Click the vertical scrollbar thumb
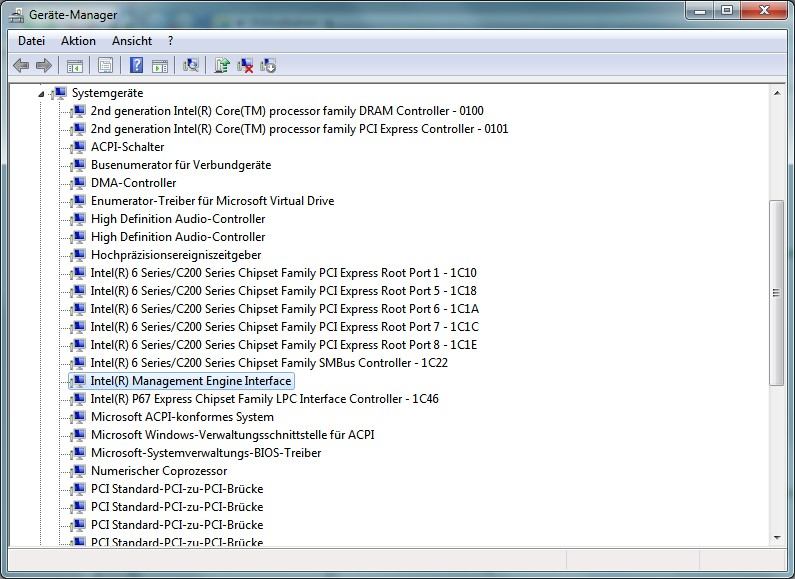 776,293
